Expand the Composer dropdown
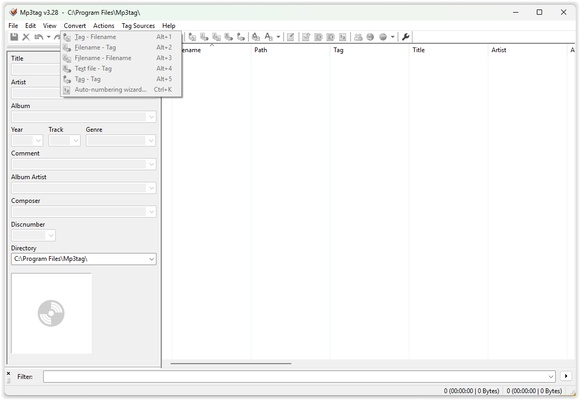Image resolution: width=580 pixels, height=400 pixels. coord(151,212)
